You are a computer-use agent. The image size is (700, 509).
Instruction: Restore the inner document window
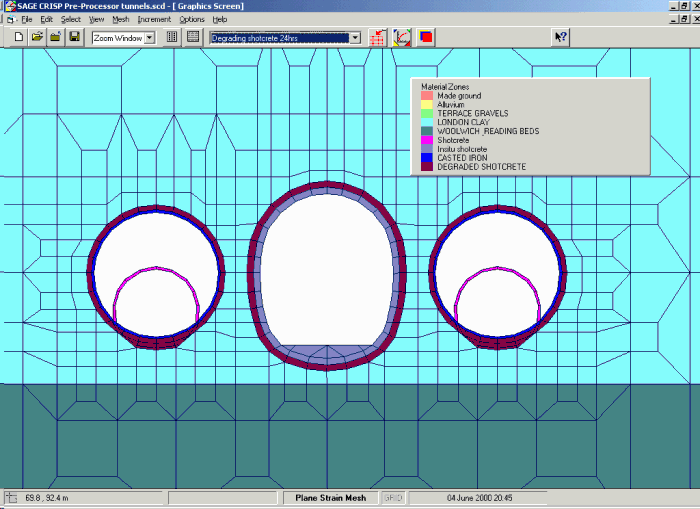(x=685, y=19)
